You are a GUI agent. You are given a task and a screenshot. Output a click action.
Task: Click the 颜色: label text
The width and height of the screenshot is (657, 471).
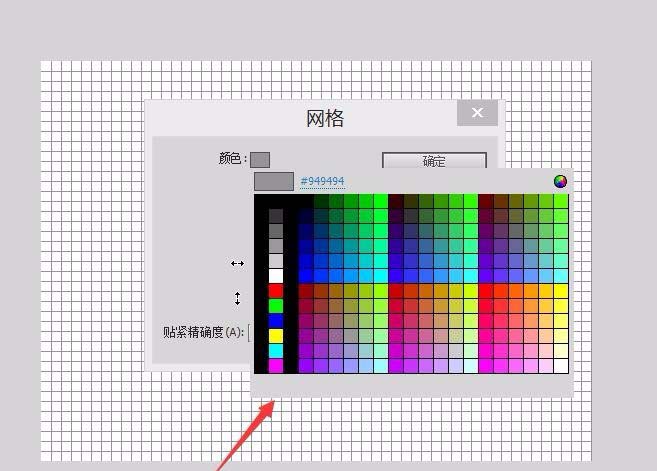pos(233,159)
